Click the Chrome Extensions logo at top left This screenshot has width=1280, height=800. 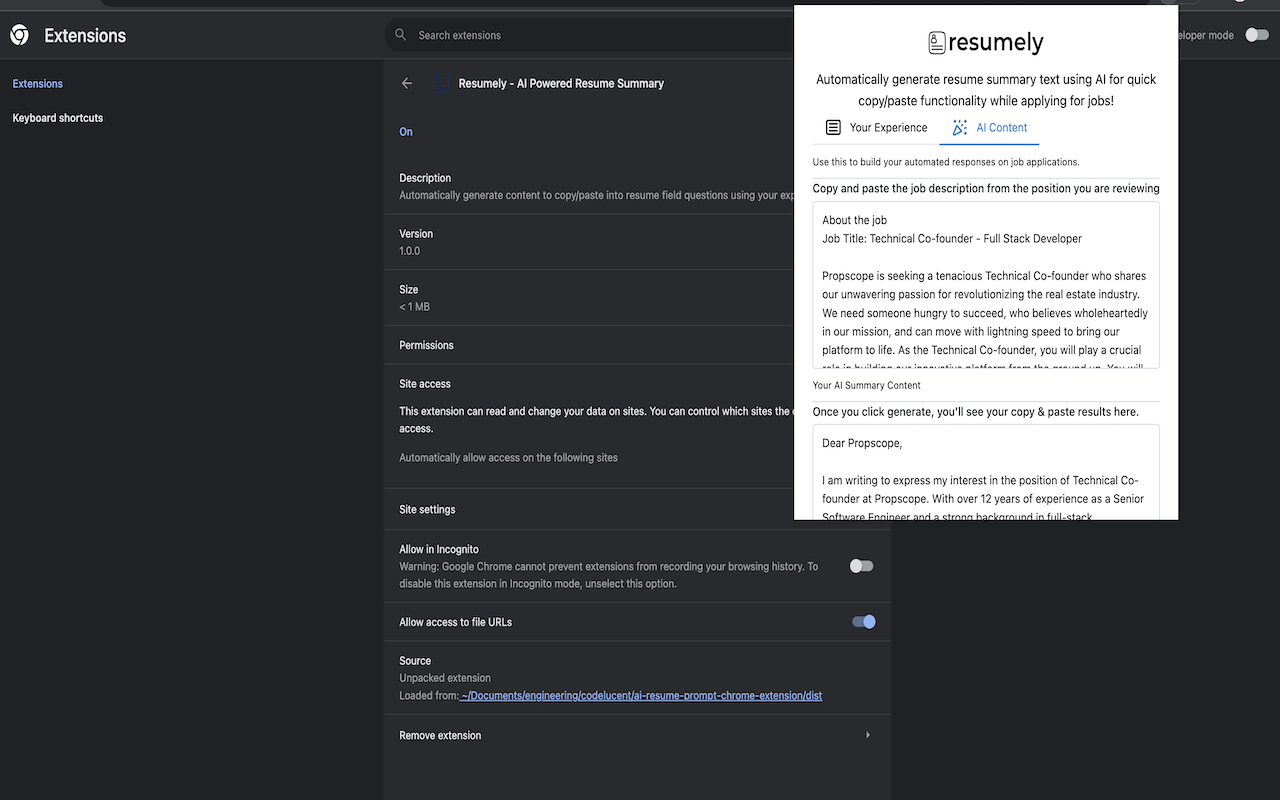pos(18,34)
